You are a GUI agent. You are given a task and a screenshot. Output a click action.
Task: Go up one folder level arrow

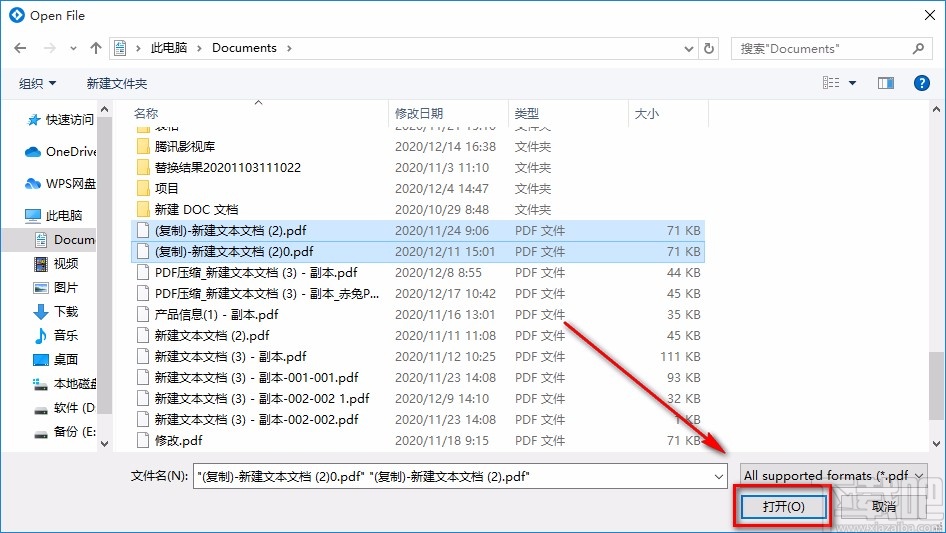tap(95, 48)
